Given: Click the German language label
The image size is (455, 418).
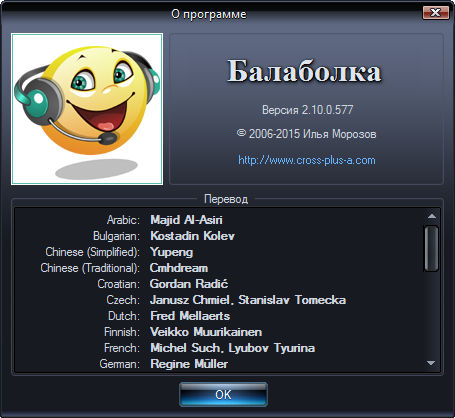Looking at the screenshot, I should 119,364.
